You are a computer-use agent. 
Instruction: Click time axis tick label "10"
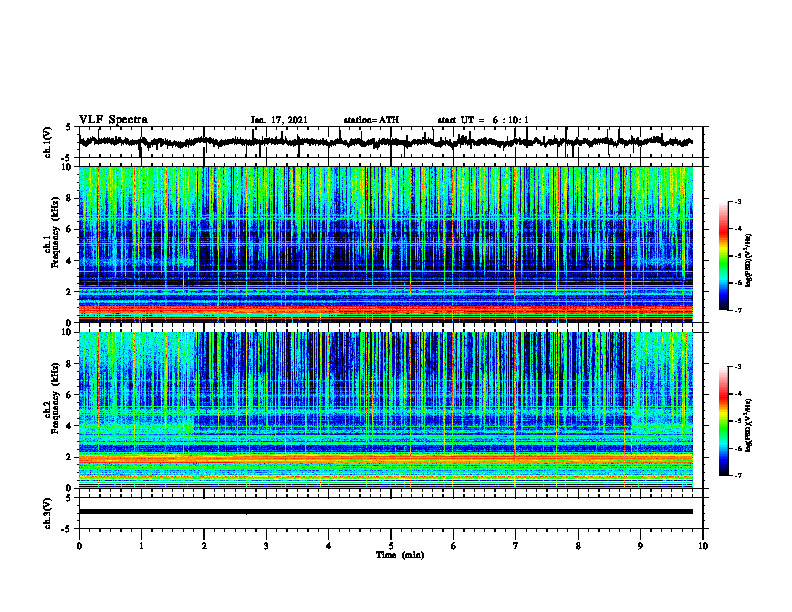pos(703,546)
